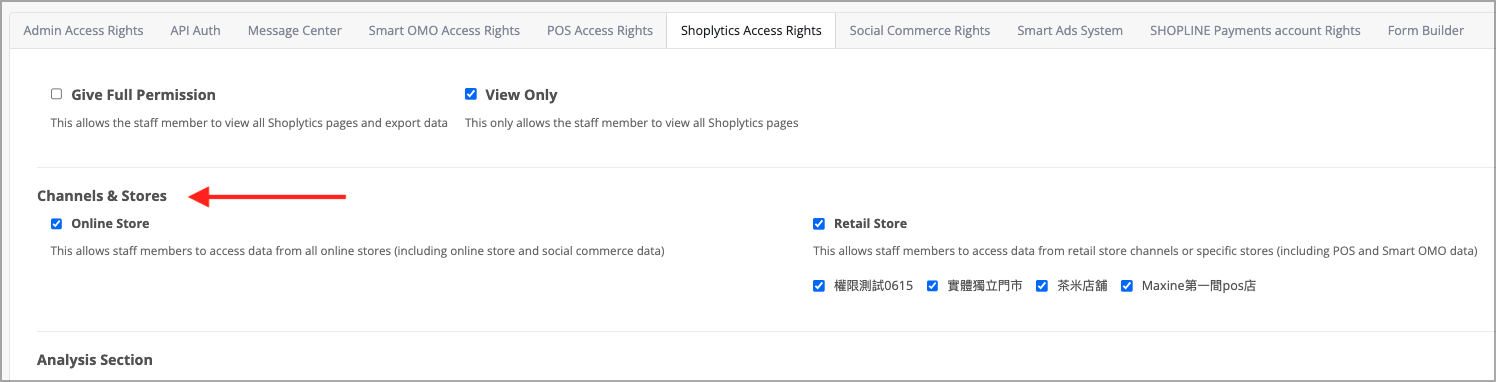The height and width of the screenshot is (382, 1496).
Task: Select the POS Access Rights tab
Action: pos(600,30)
